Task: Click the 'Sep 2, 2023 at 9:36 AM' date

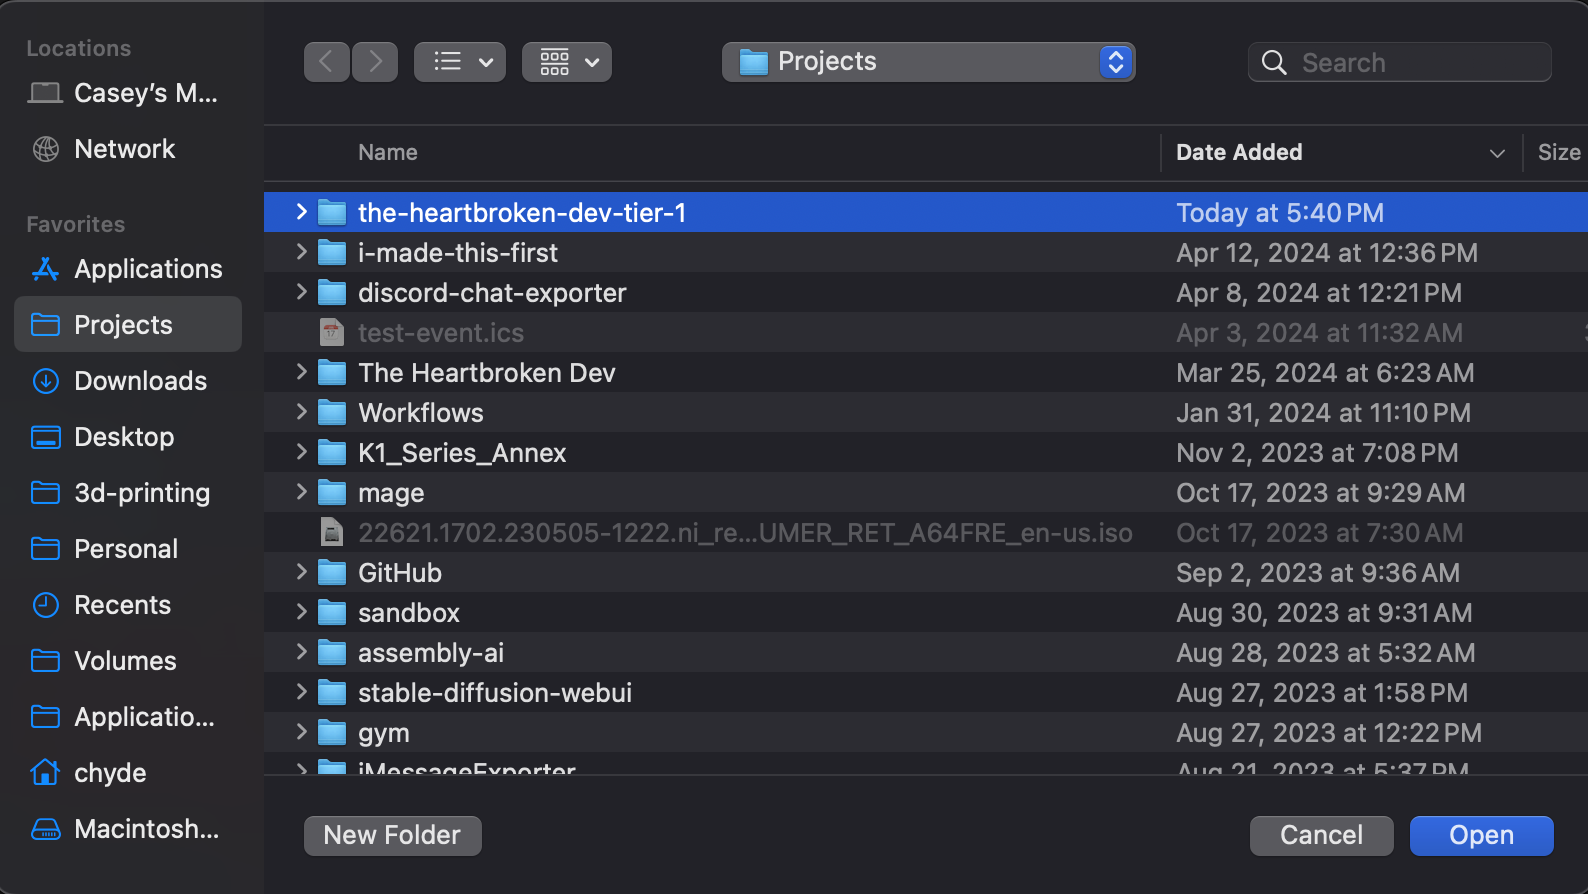Action: tap(1318, 573)
